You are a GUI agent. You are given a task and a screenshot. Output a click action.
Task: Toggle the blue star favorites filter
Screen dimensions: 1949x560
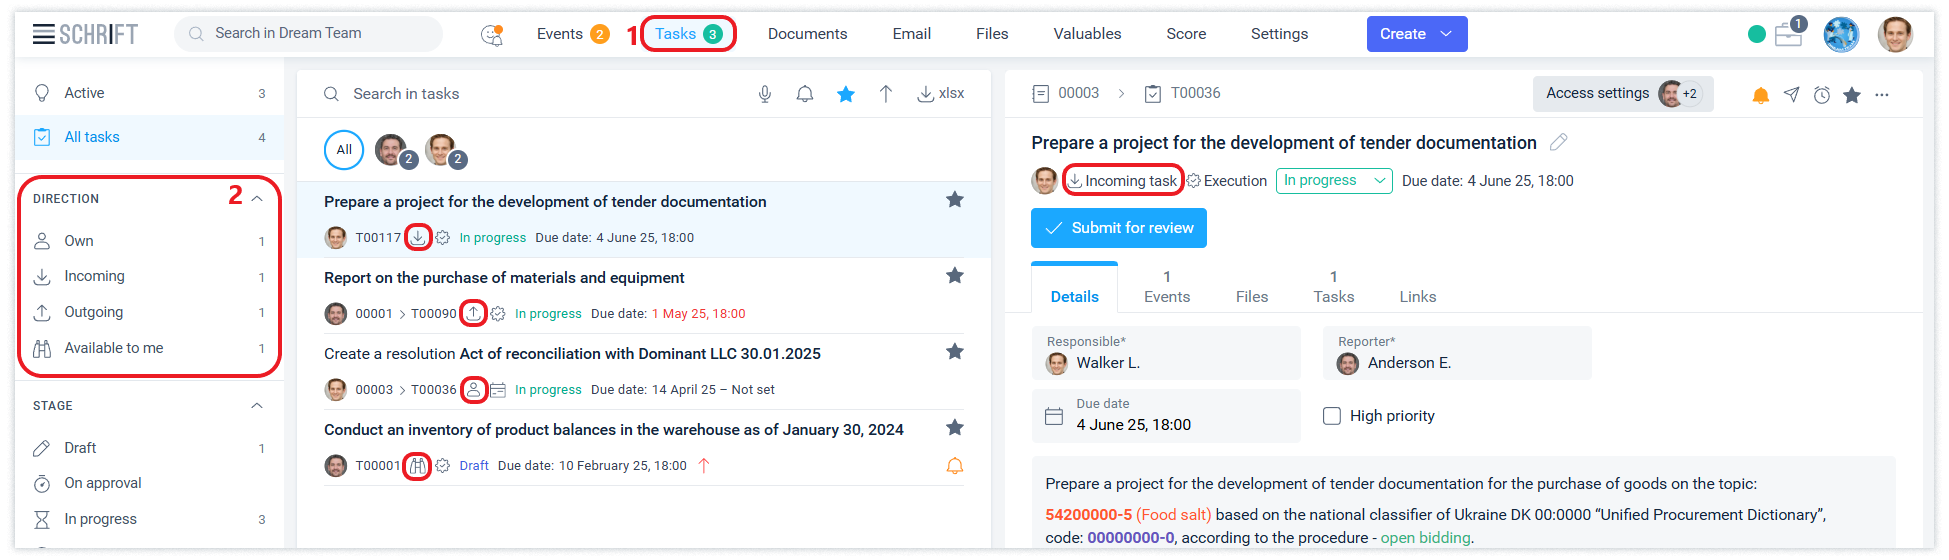(846, 94)
